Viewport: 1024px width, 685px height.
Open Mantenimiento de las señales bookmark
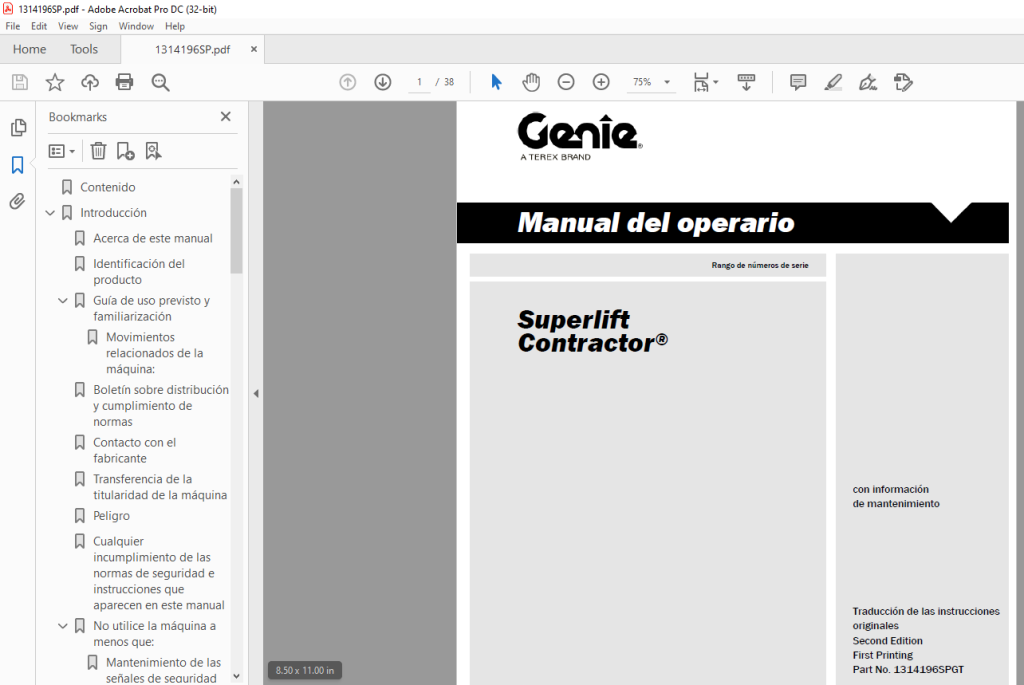coord(161,671)
